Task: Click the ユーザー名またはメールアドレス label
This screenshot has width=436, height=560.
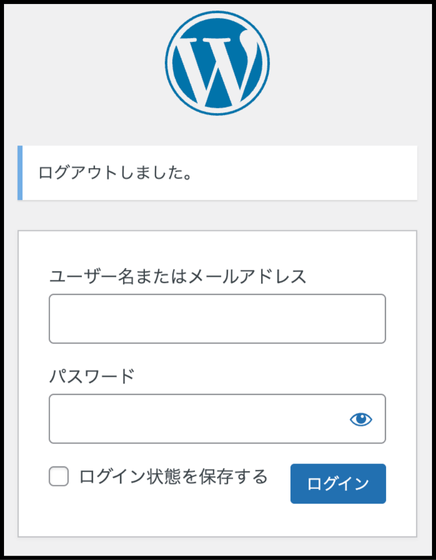Action: [x=177, y=277]
